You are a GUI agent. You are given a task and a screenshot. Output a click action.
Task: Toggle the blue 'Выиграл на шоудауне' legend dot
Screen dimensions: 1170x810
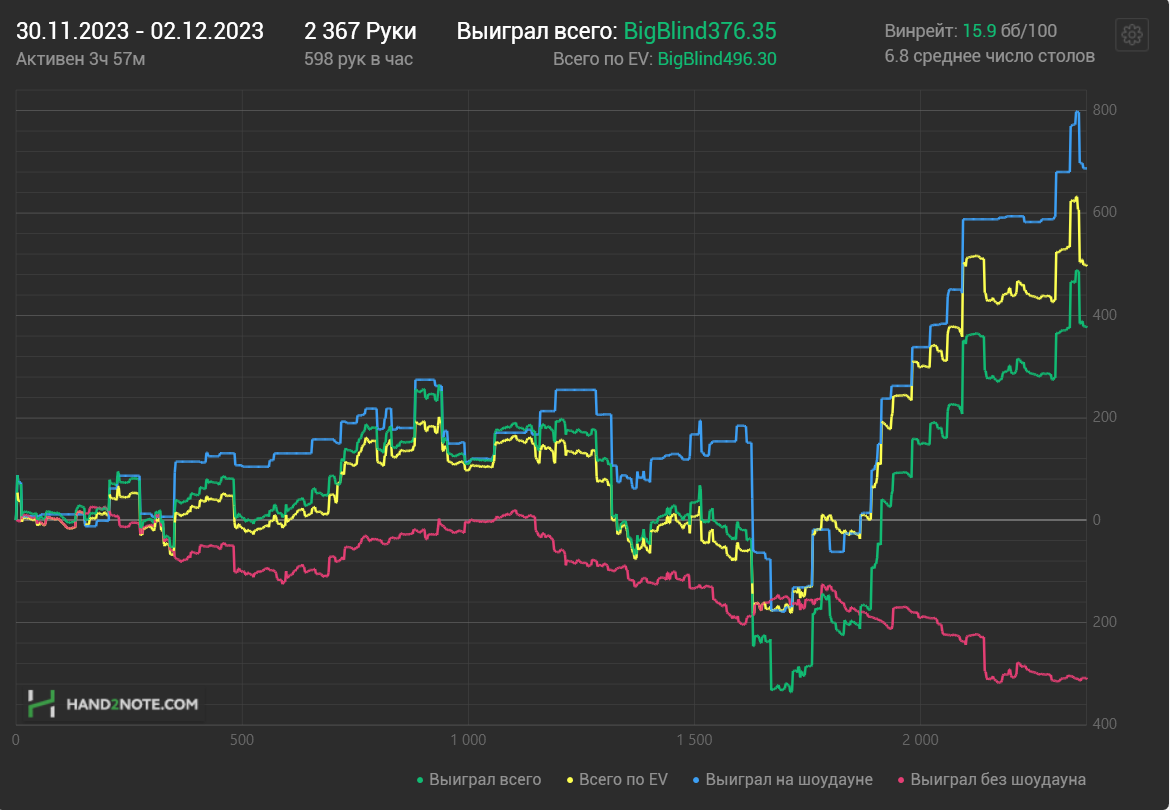tap(696, 780)
